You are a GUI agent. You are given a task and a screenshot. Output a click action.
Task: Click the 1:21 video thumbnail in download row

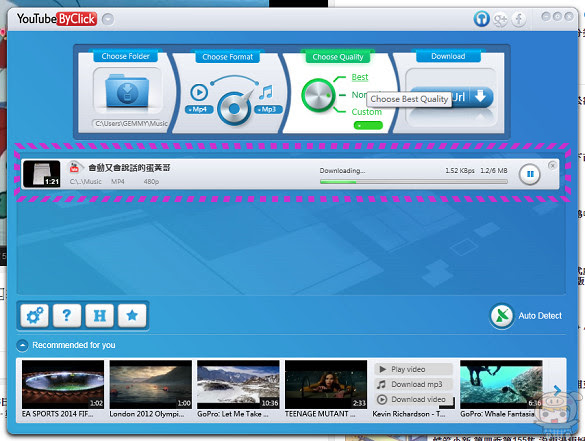tap(42, 174)
